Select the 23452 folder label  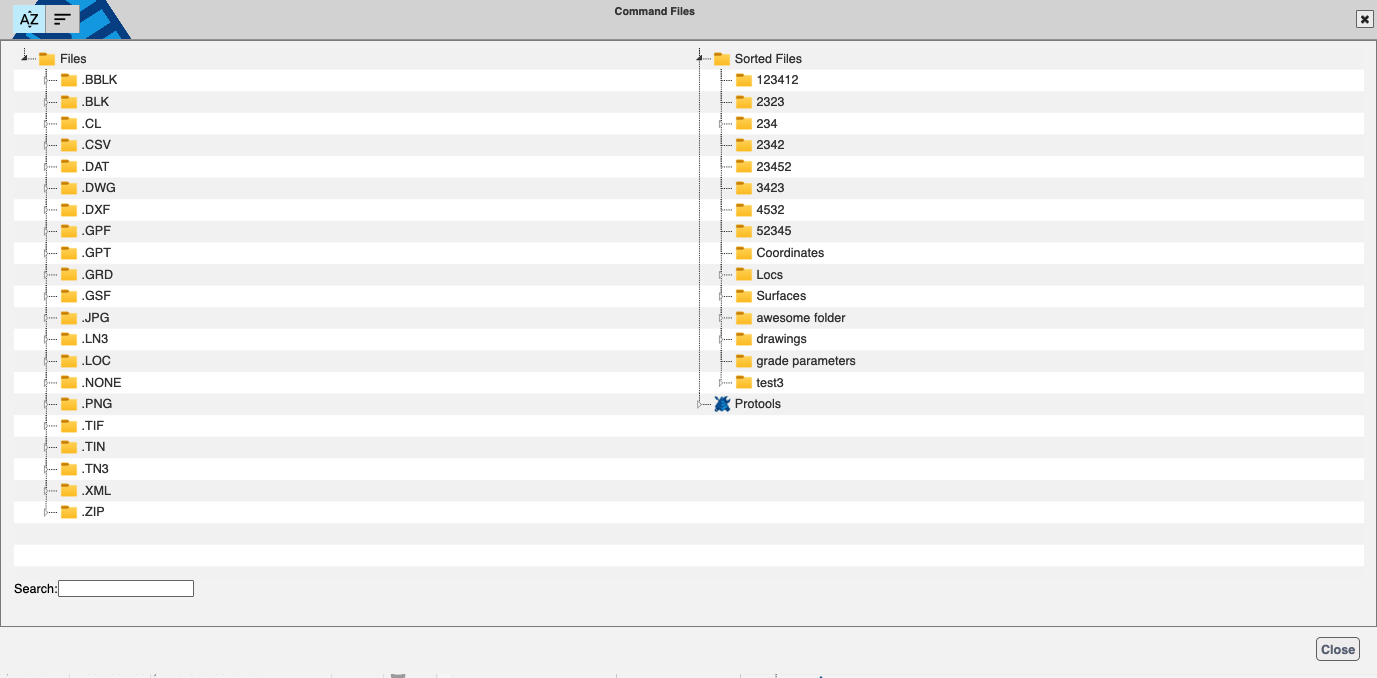(774, 167)
